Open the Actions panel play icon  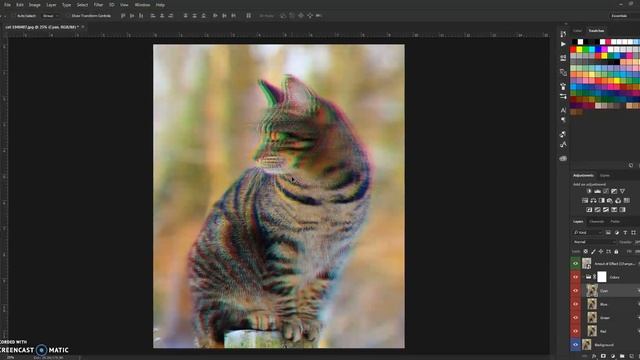point(563,44)
